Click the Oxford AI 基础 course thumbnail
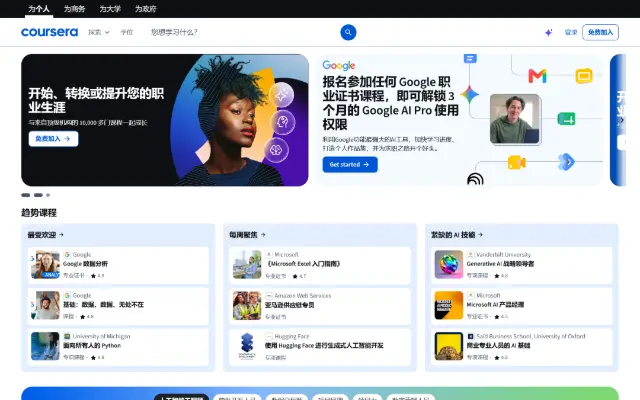The image size is (640, 400). 449,346
